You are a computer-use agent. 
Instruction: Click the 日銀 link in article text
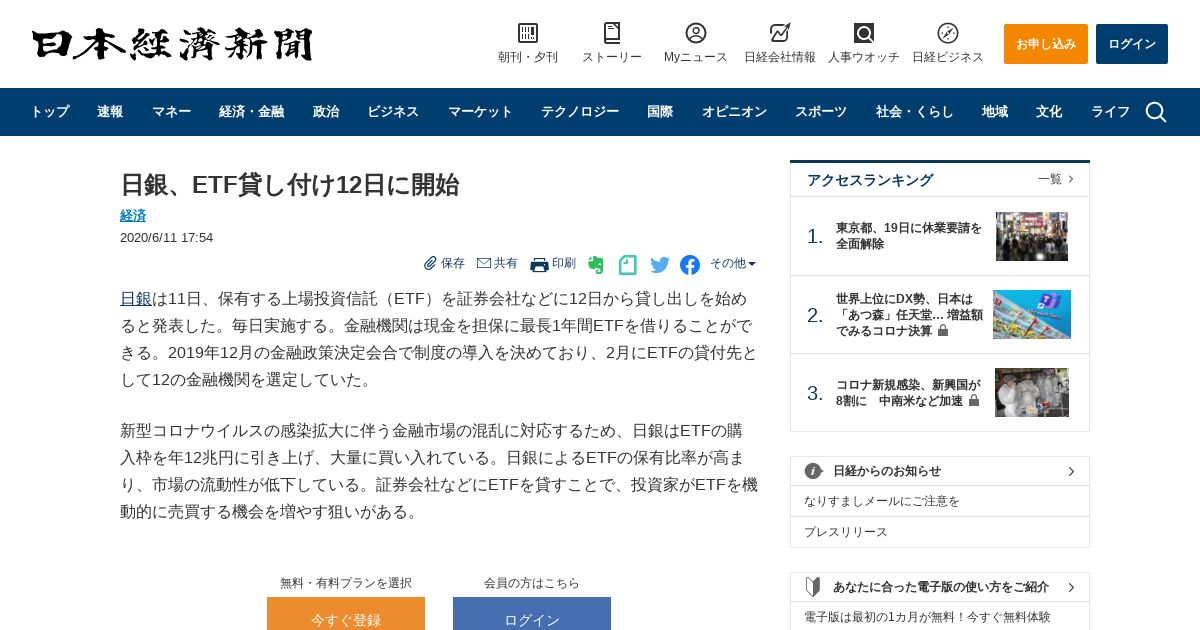tap(136, 298)
